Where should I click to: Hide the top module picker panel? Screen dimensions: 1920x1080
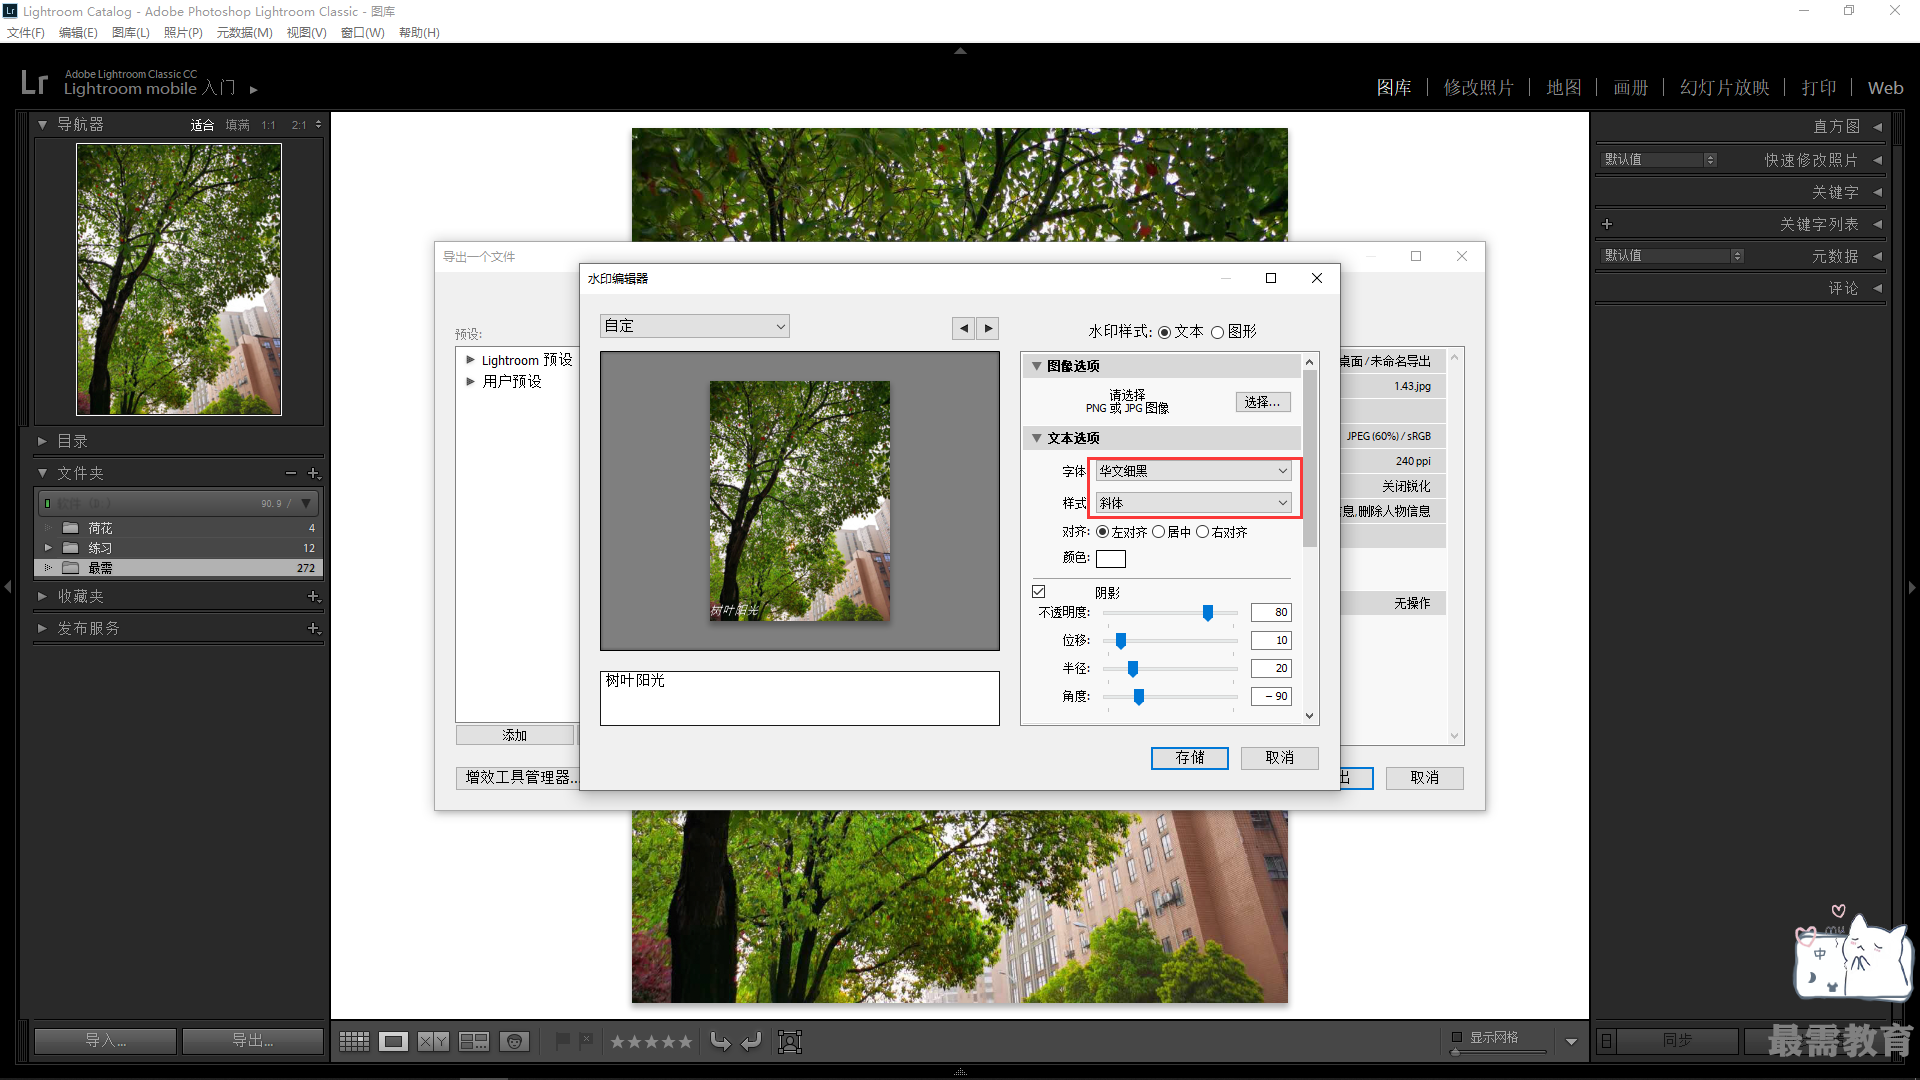coord(960,50)
